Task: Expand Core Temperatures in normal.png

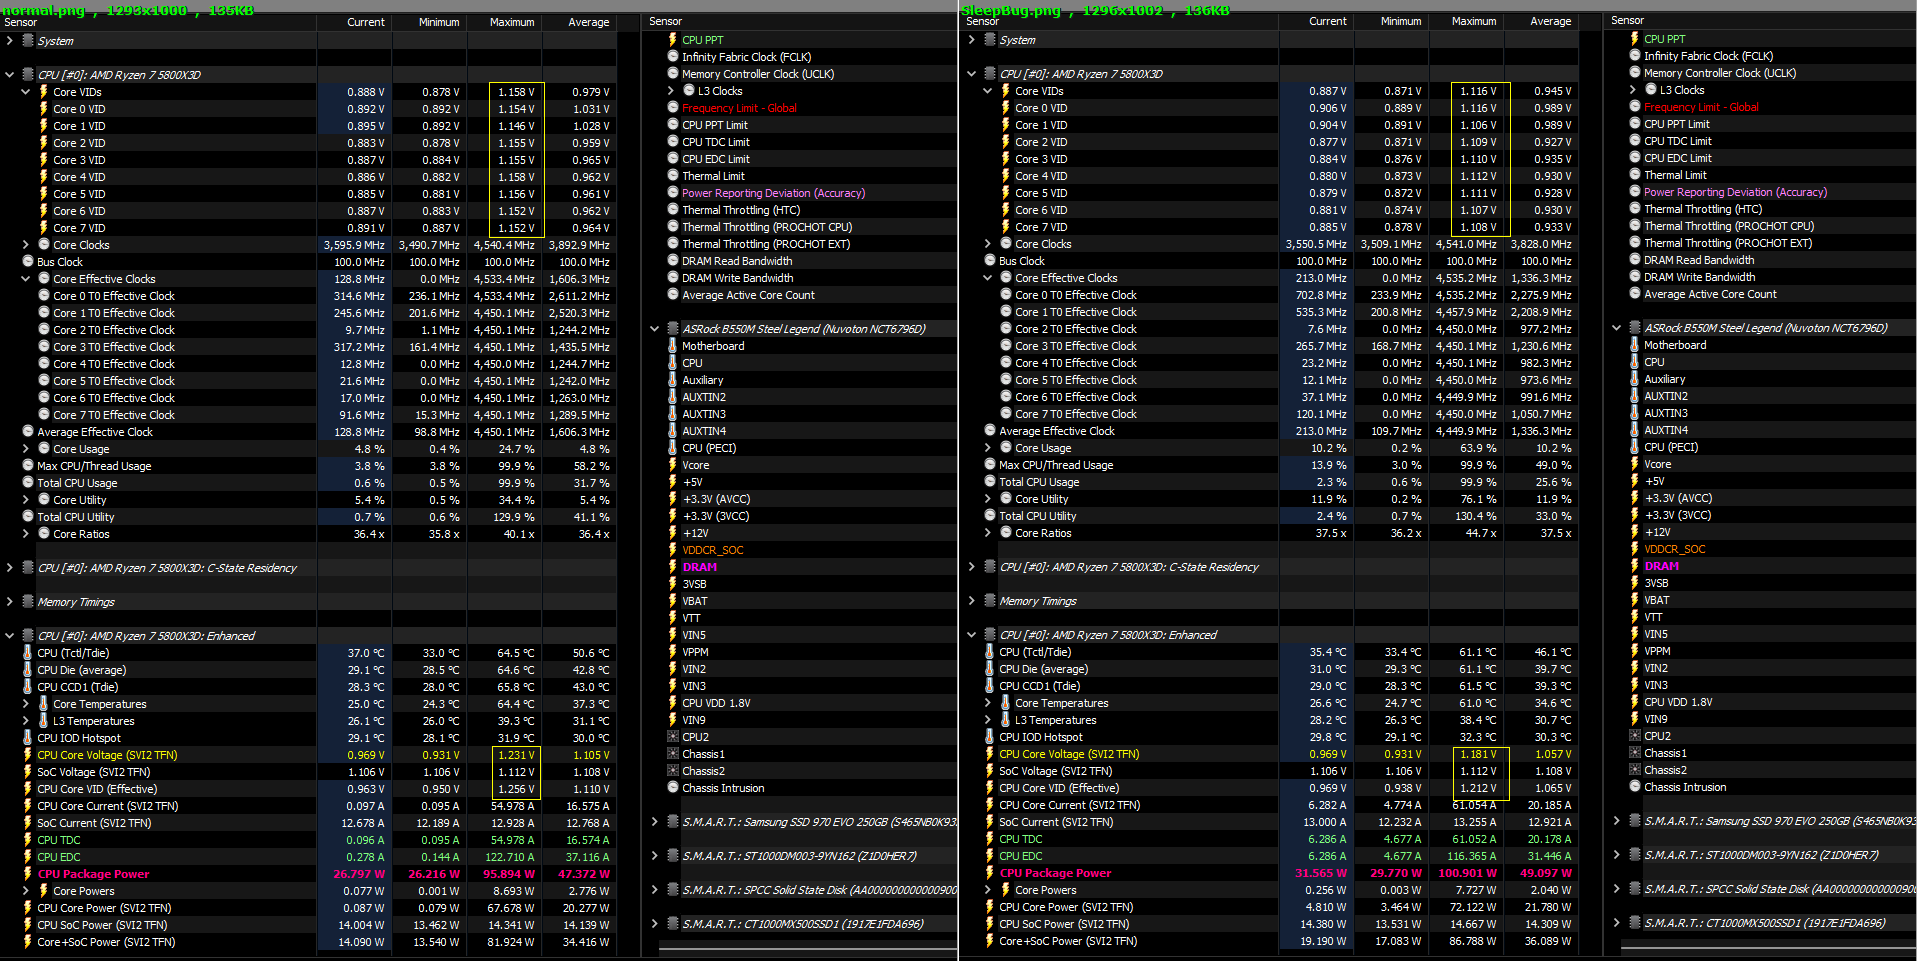Action: coord(26,704)
